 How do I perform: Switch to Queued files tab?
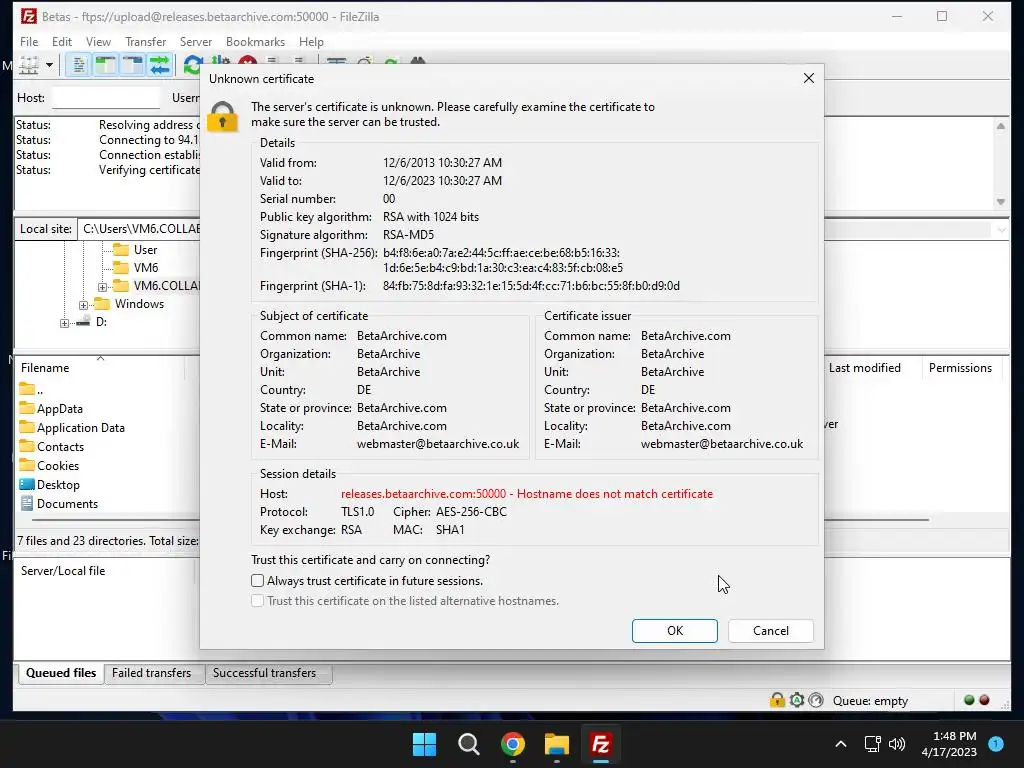pos(61,673)
